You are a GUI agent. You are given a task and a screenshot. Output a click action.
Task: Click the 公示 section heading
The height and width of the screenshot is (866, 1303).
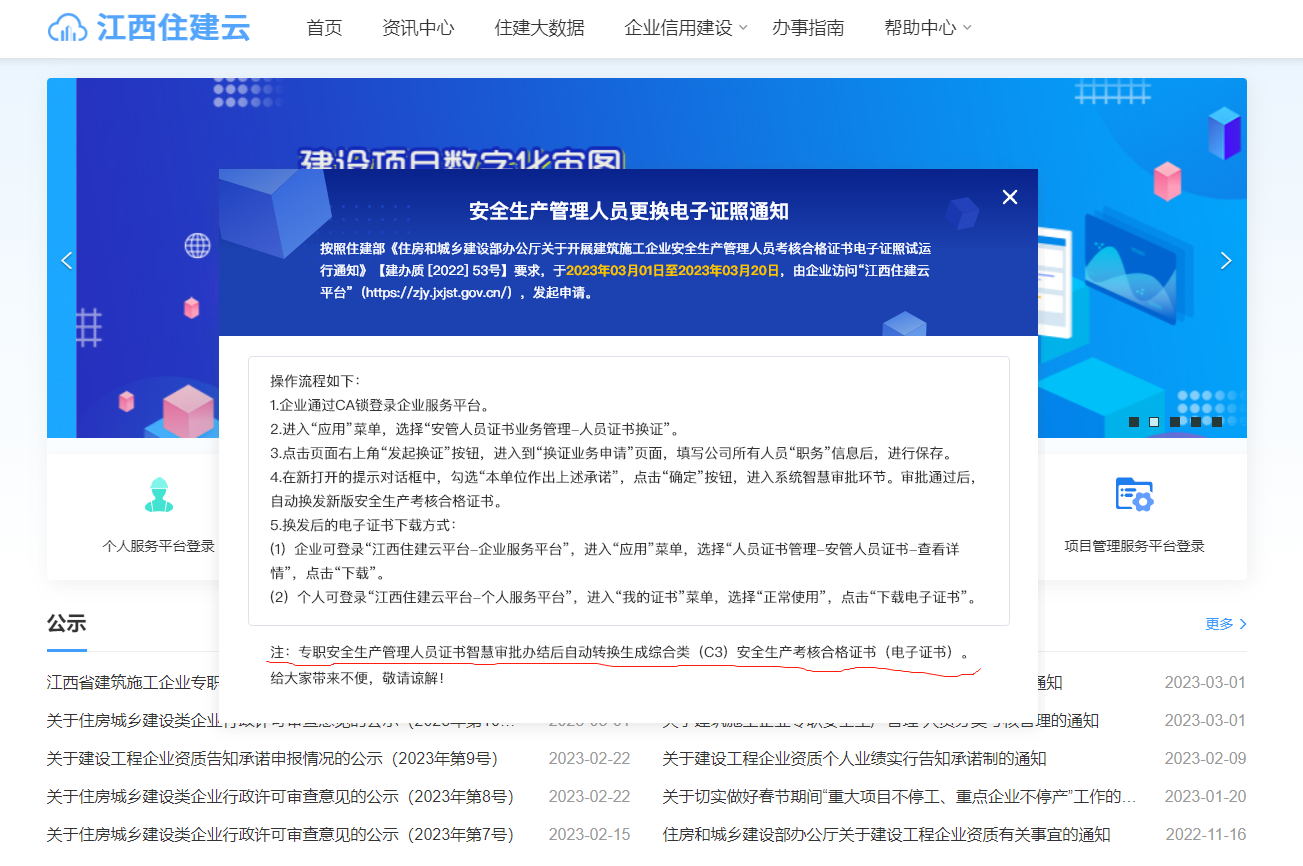pyautogui.click(x=67, y=624)
